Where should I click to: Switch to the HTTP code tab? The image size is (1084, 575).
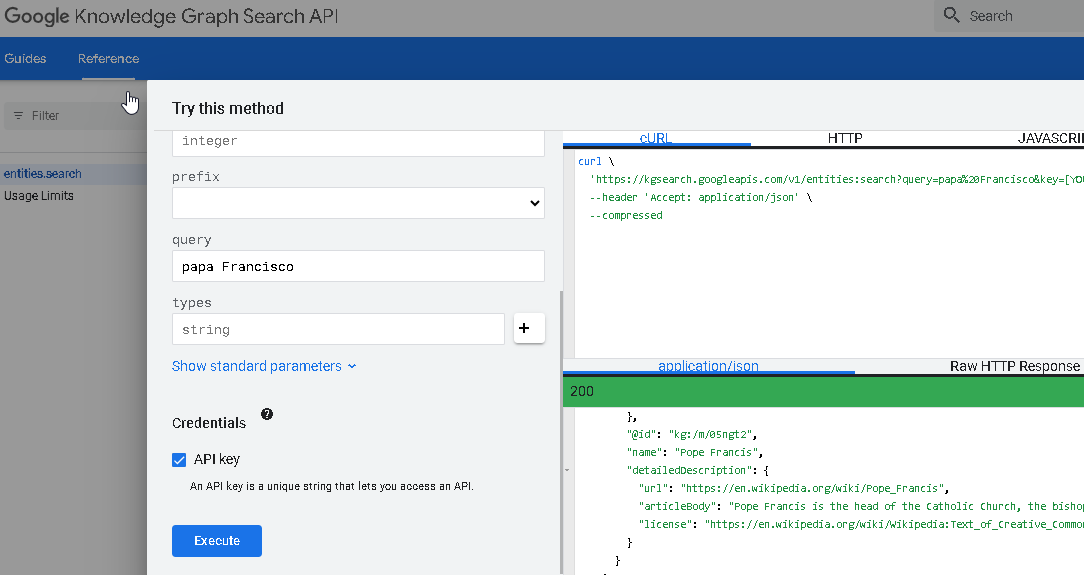845,138
